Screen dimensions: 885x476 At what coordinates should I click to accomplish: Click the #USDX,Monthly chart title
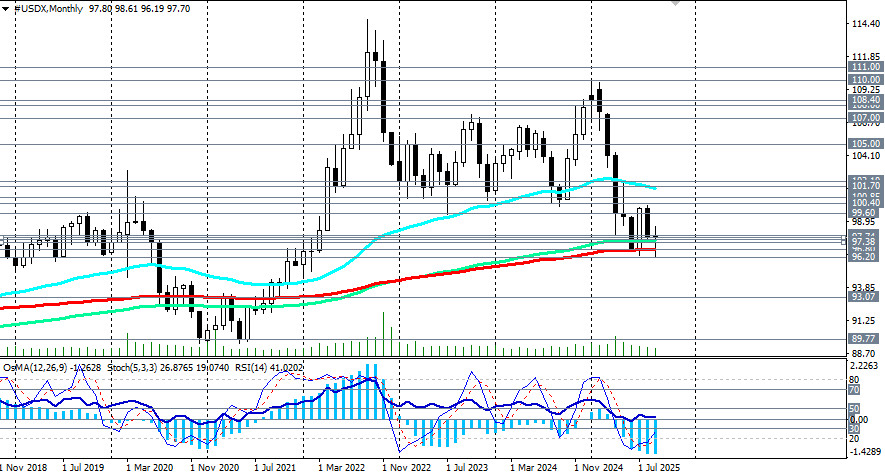point(48,6)
